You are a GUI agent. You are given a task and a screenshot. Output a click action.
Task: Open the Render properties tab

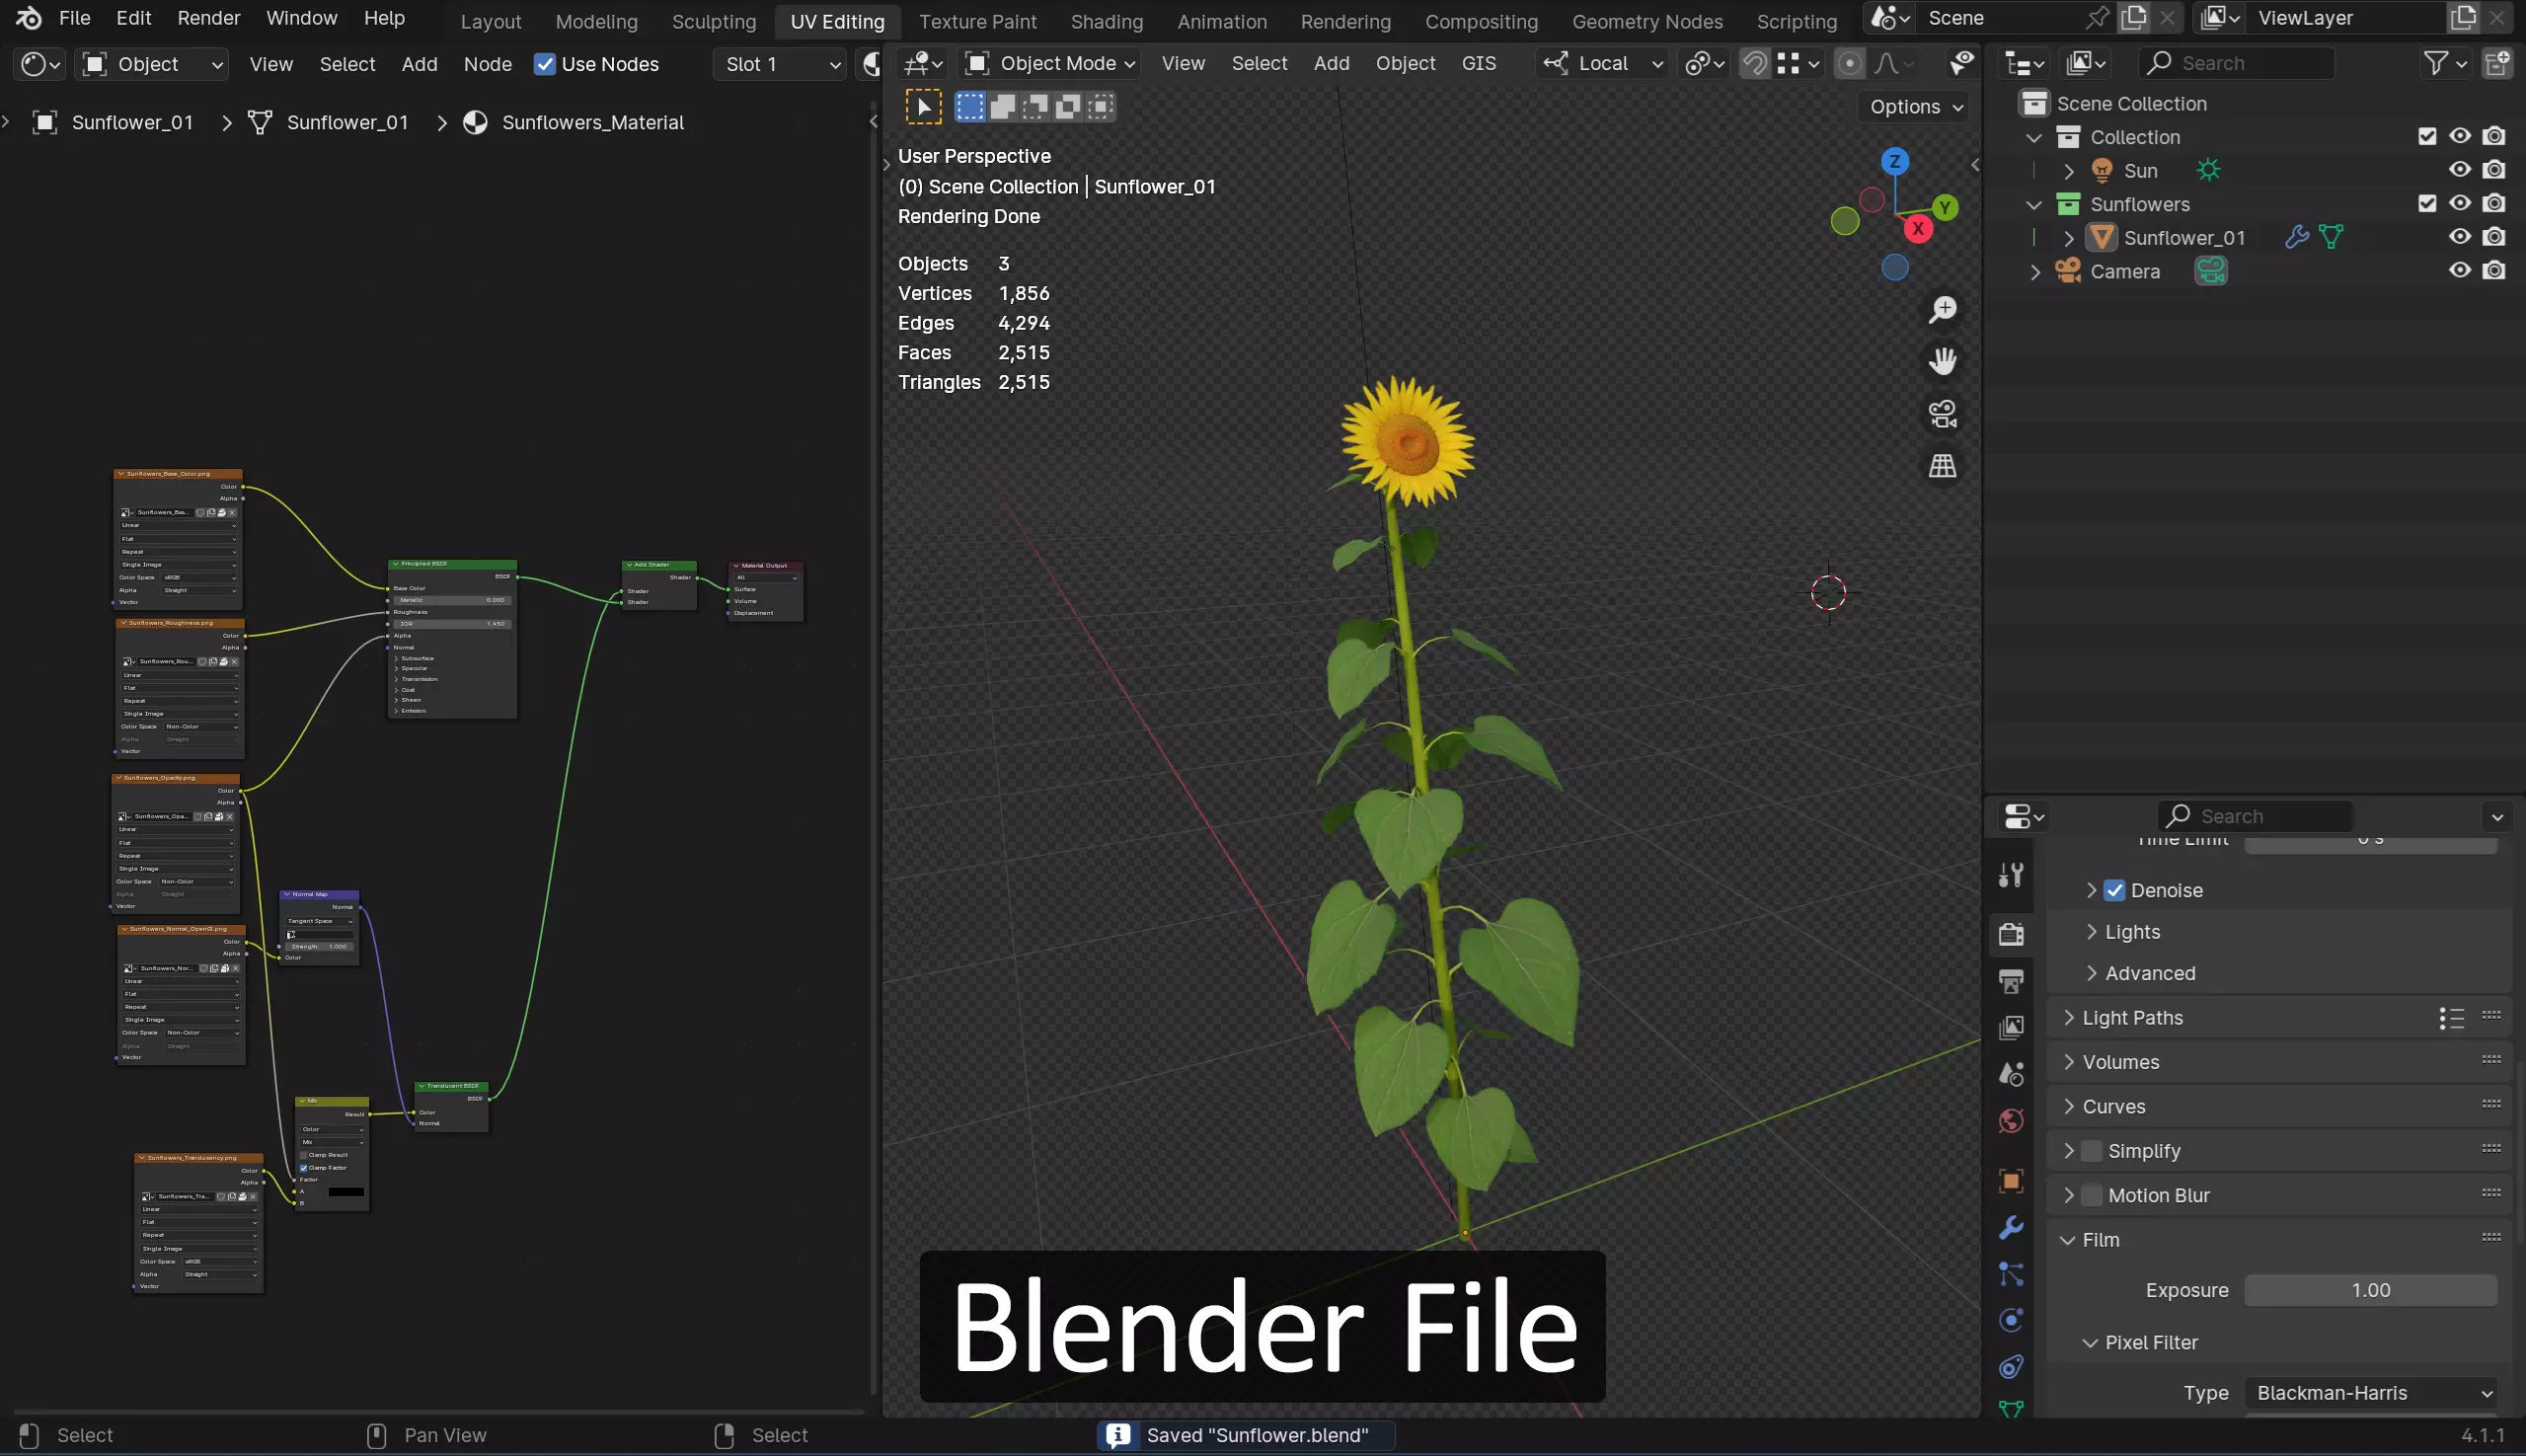tap(2011, 934)
